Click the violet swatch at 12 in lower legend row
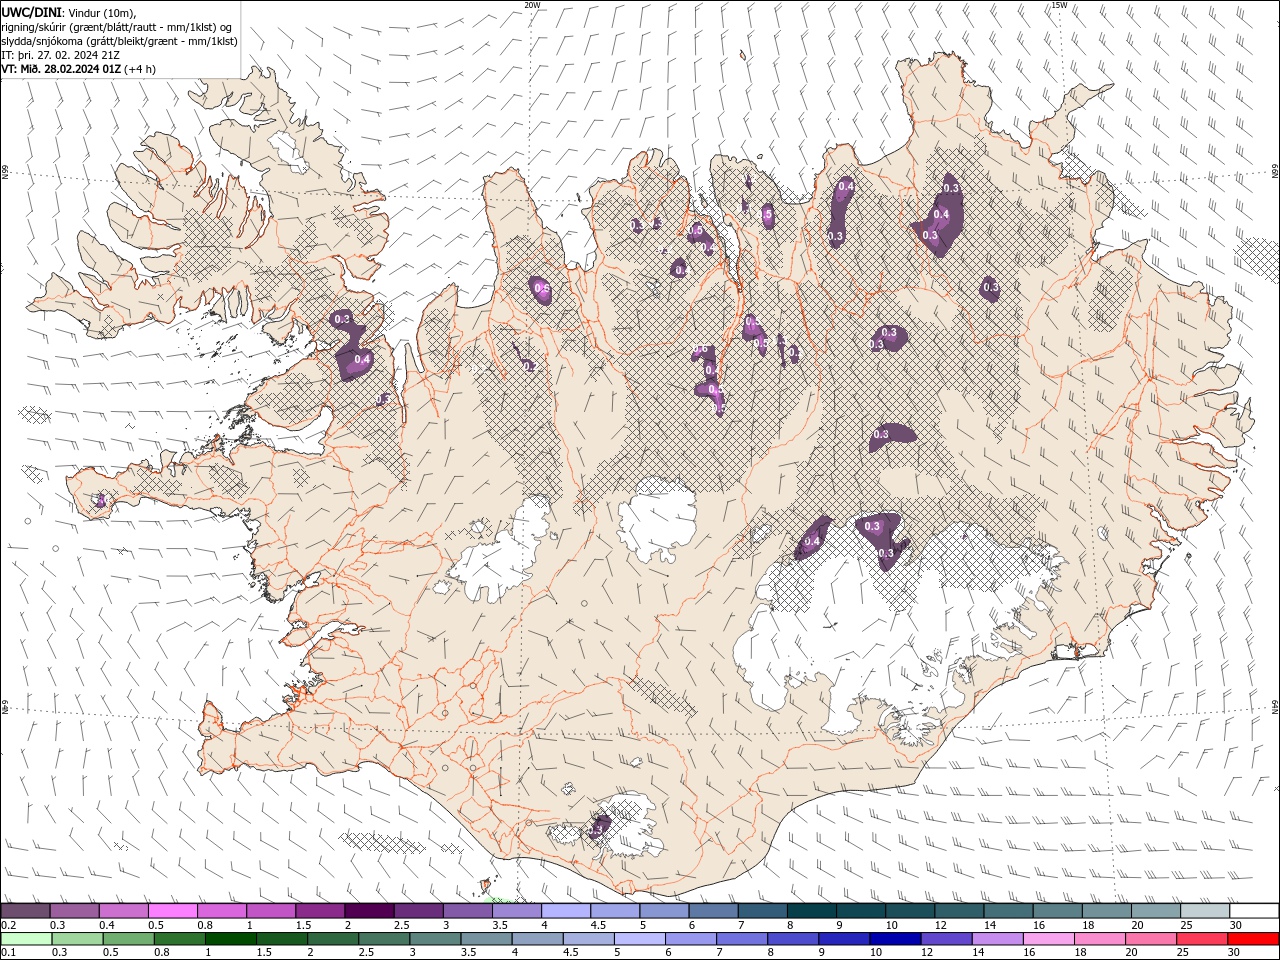 point(944,939)
